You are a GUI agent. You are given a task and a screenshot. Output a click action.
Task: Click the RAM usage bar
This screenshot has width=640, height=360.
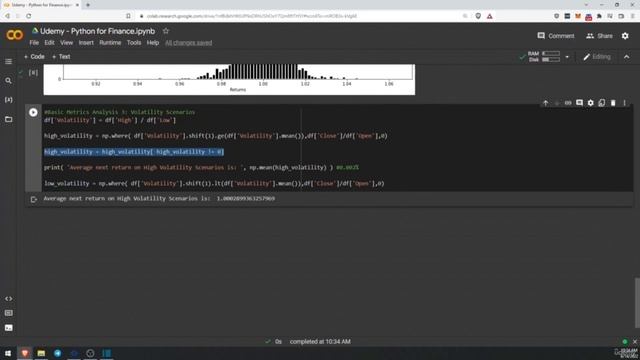[551, 53]
